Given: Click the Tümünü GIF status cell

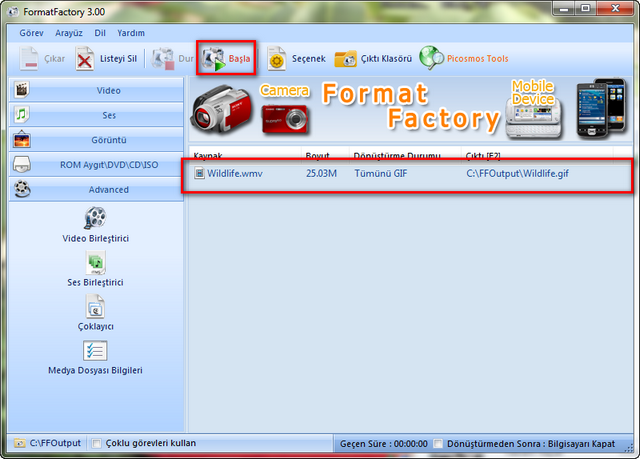Looking at the screenshot, I should 381,173.
